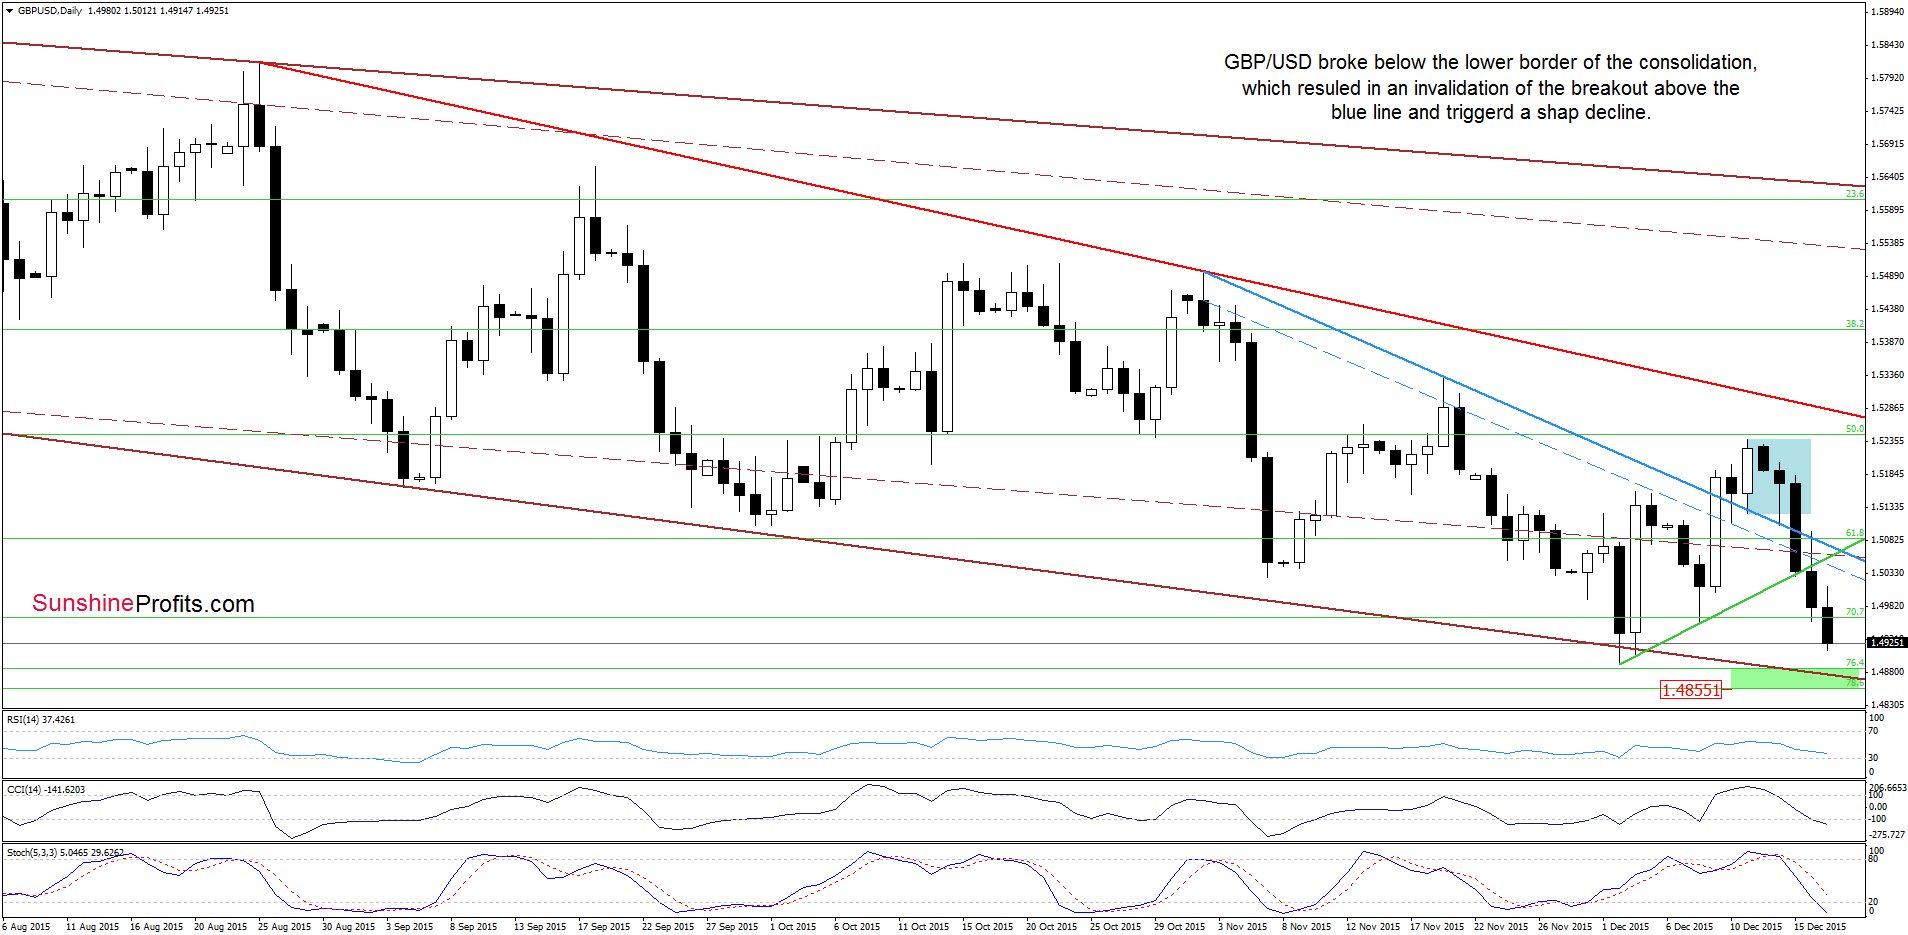Click the RSI(14) 37.4261 indicator label
This screenshot has height=935, width=1908.
(41, 719)
